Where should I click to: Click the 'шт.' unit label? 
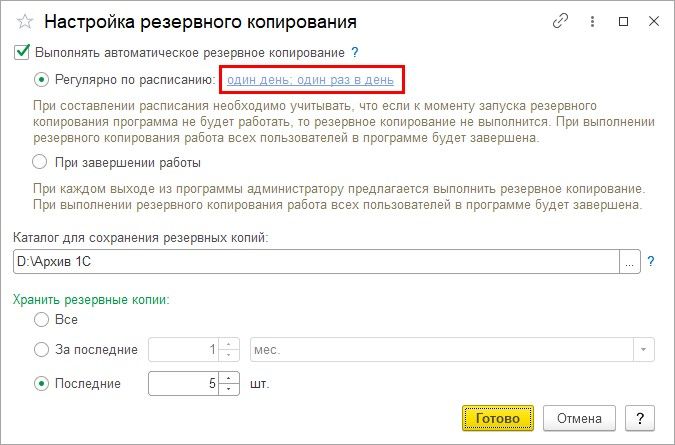click(260, 383)
